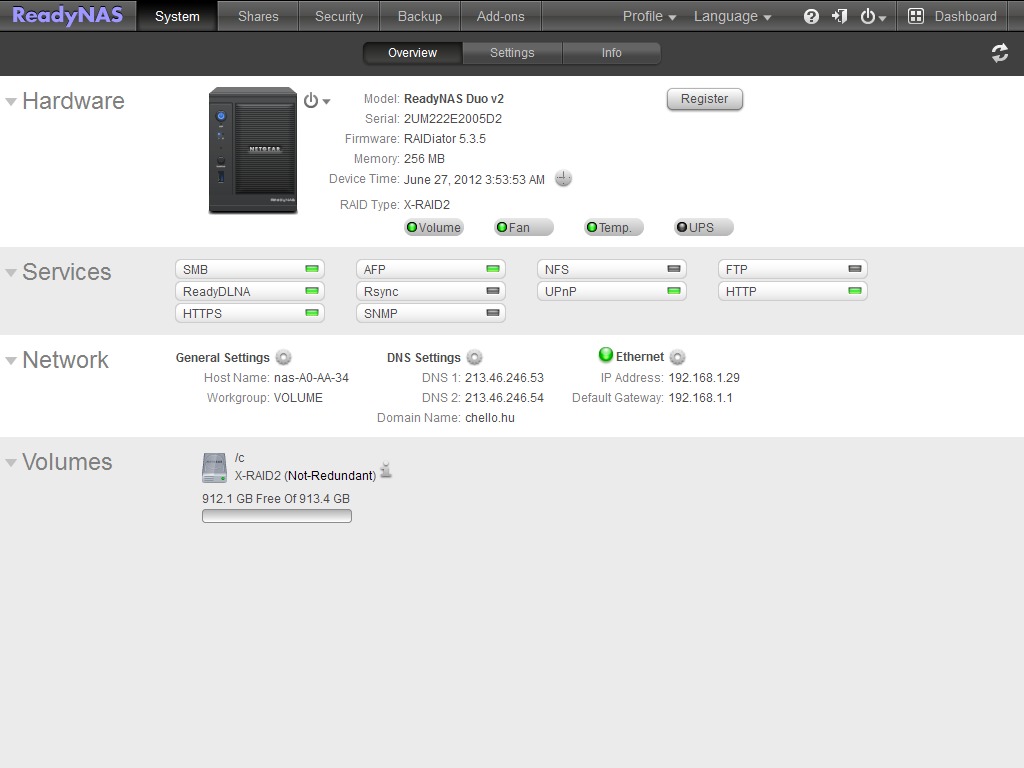Collapse the Hardware section
This screenshot has height=768, width=1024.
point(11,102)
